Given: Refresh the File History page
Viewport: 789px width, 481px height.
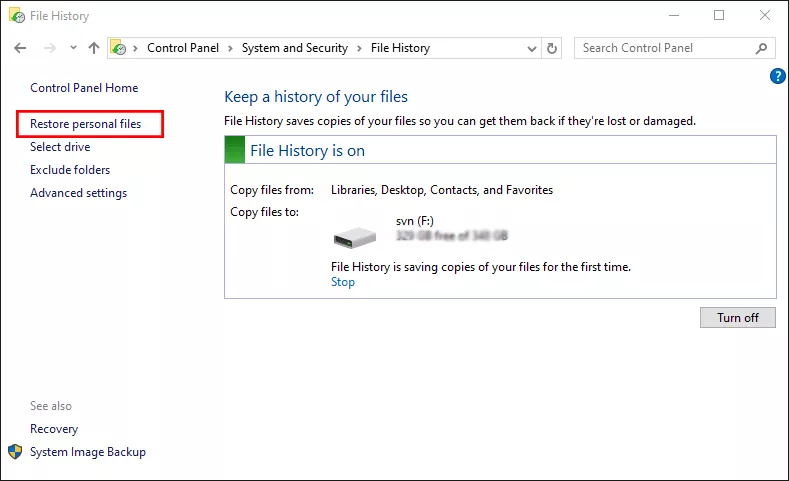Looking at the screenshot, I should point(552,48).
